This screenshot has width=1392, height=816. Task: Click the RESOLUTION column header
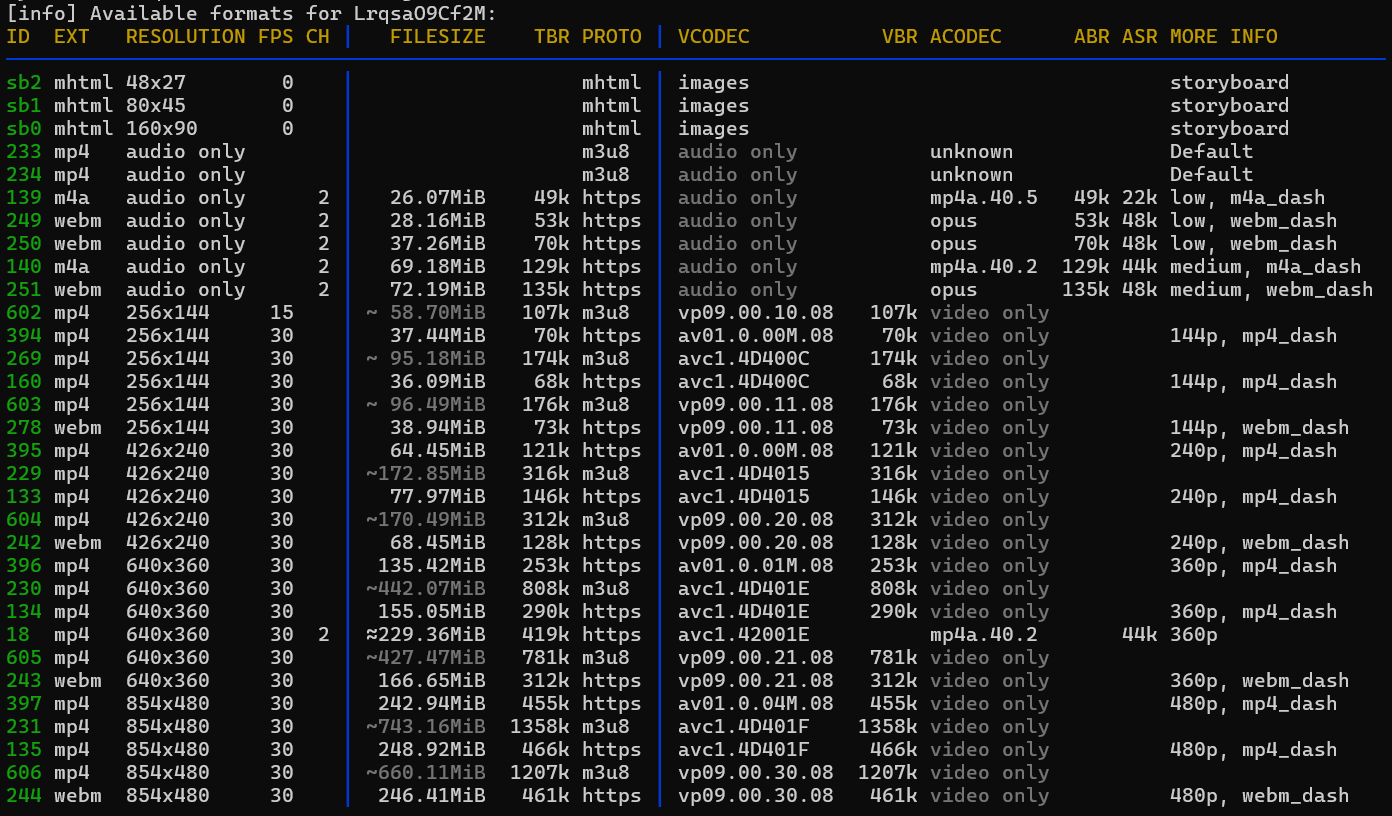click(185, 37)
